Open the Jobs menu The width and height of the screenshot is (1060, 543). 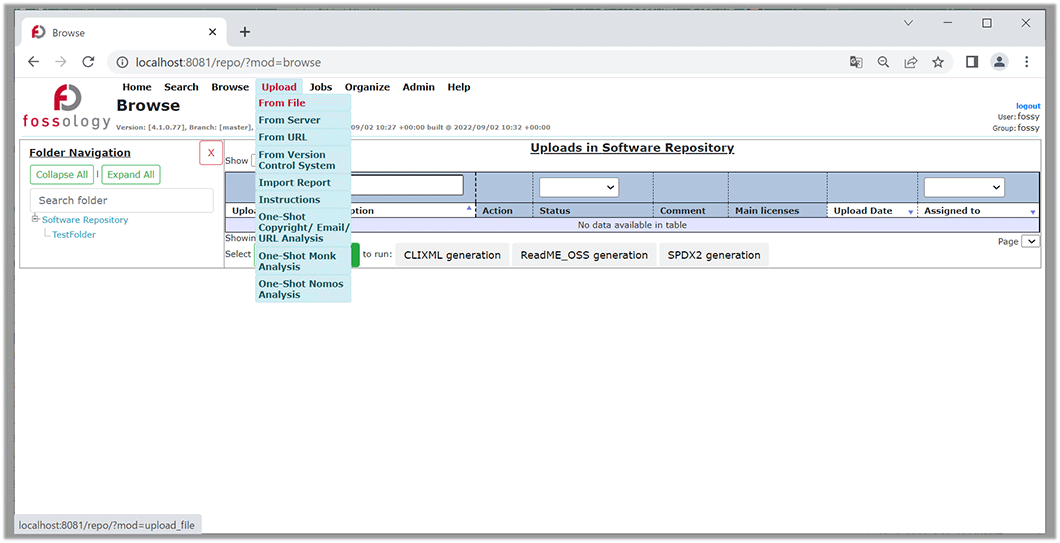321,87
